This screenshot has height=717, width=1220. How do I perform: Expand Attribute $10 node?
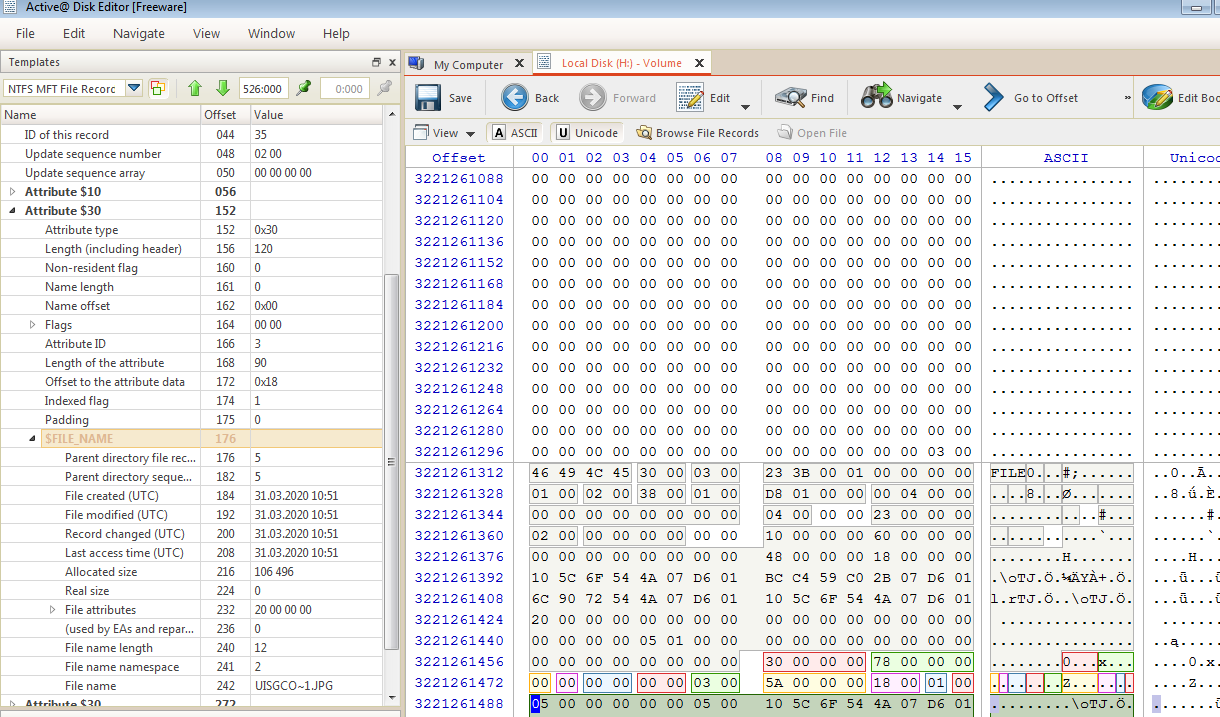[x=12, y=191]
